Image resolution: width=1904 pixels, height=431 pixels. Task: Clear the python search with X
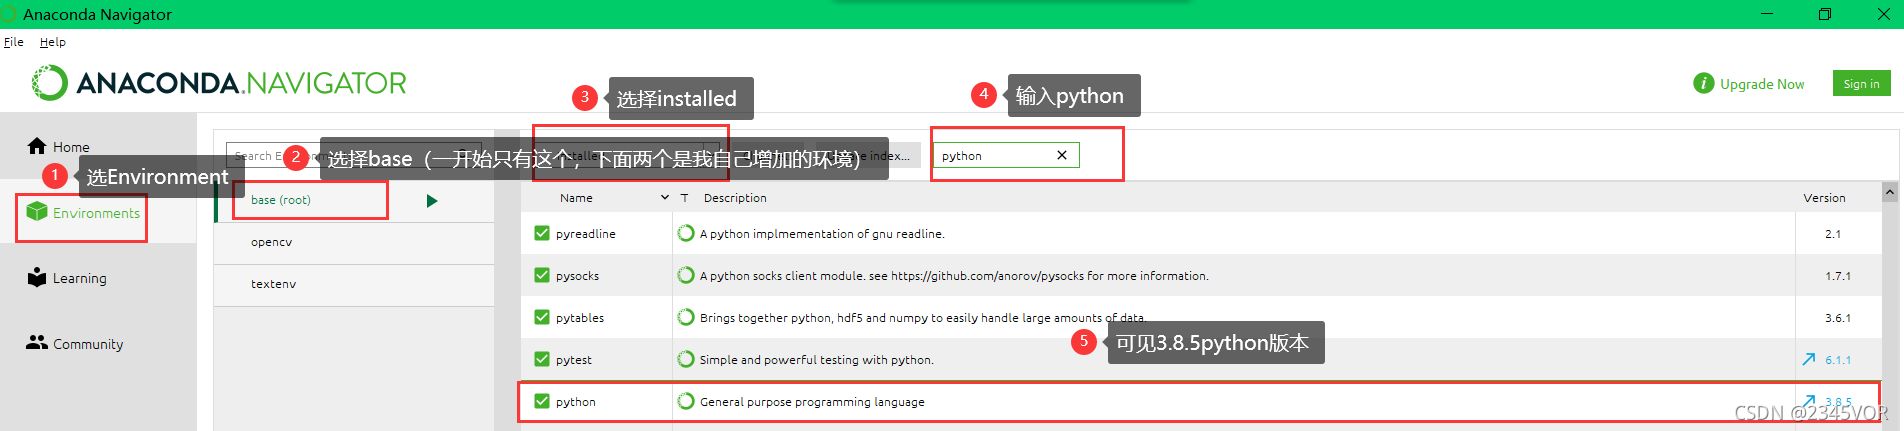[x=1062, y=155]
